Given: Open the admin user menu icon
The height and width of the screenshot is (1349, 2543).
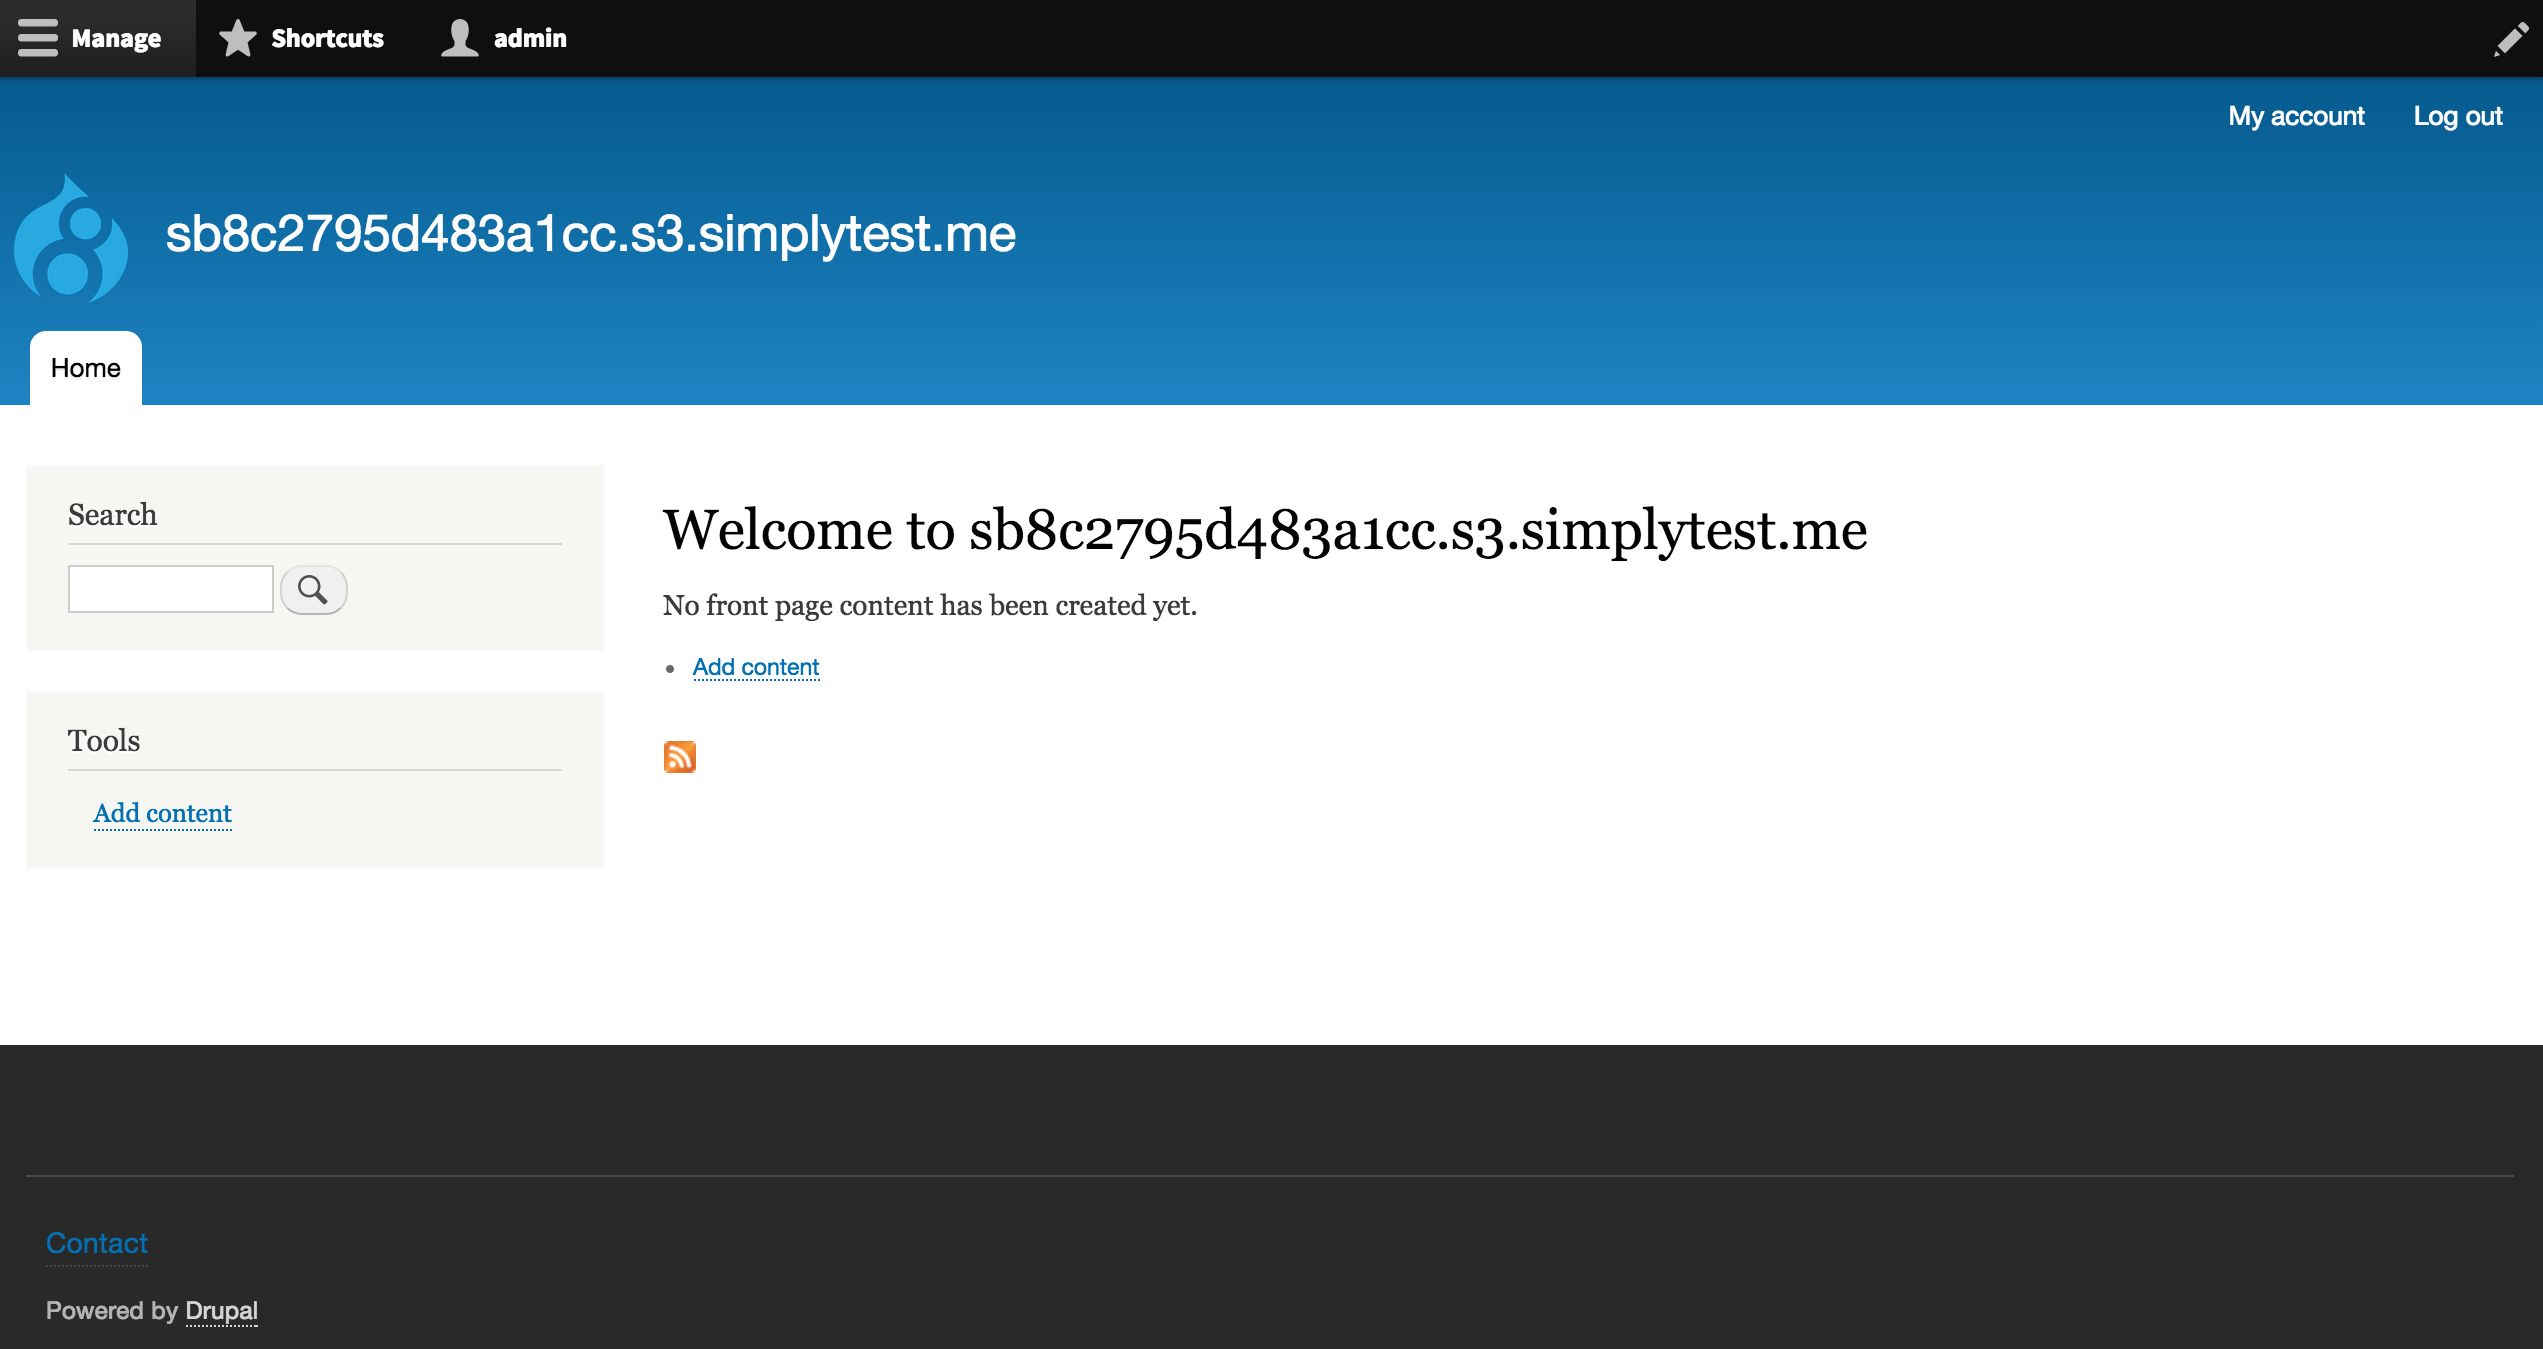Looking at the screenshot, I should (x=460, y=38).
